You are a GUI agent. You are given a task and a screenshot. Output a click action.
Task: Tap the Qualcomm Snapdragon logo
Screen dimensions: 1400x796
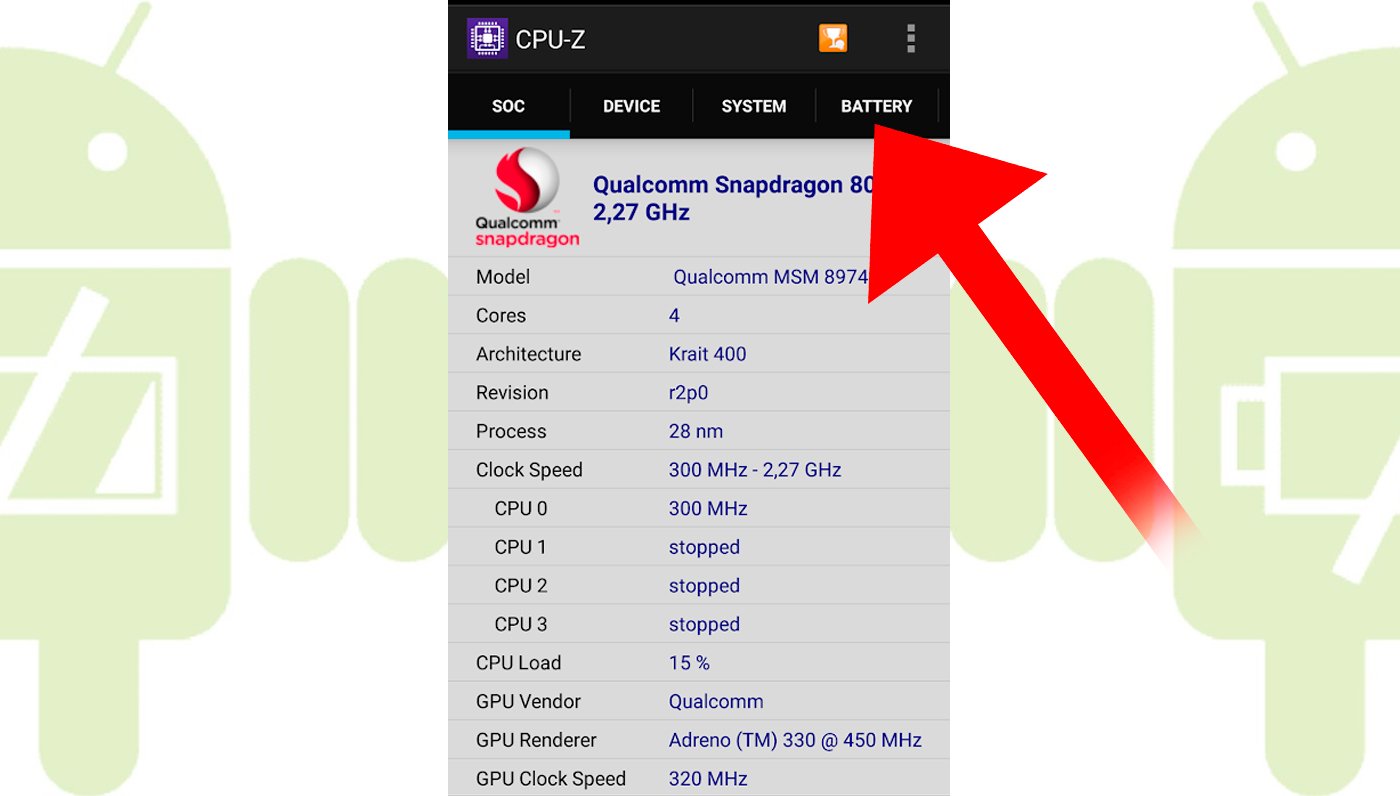pyautogui.click(x=527, y=198)
